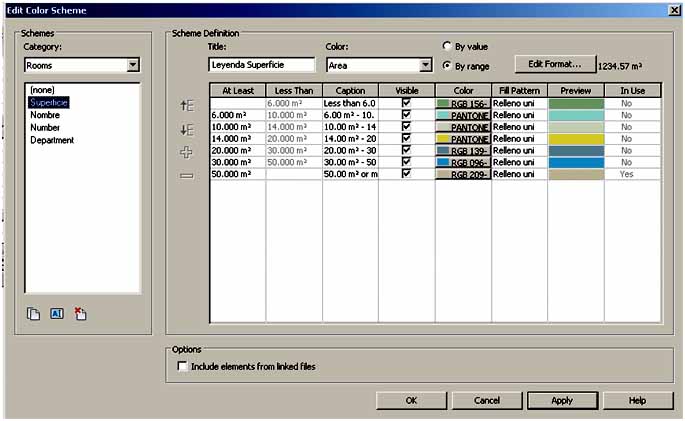Select the By range radio button
The width and height of the screenshot is (685, 421).
click(447, 65)
